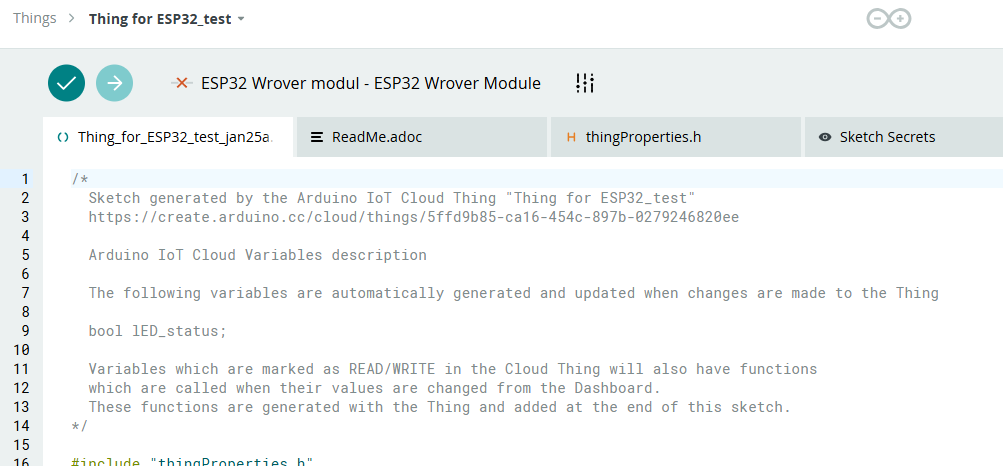Open the Sketch Secrets tab
The height and width of the screenshot is (466, 1003).
point(904,137)
